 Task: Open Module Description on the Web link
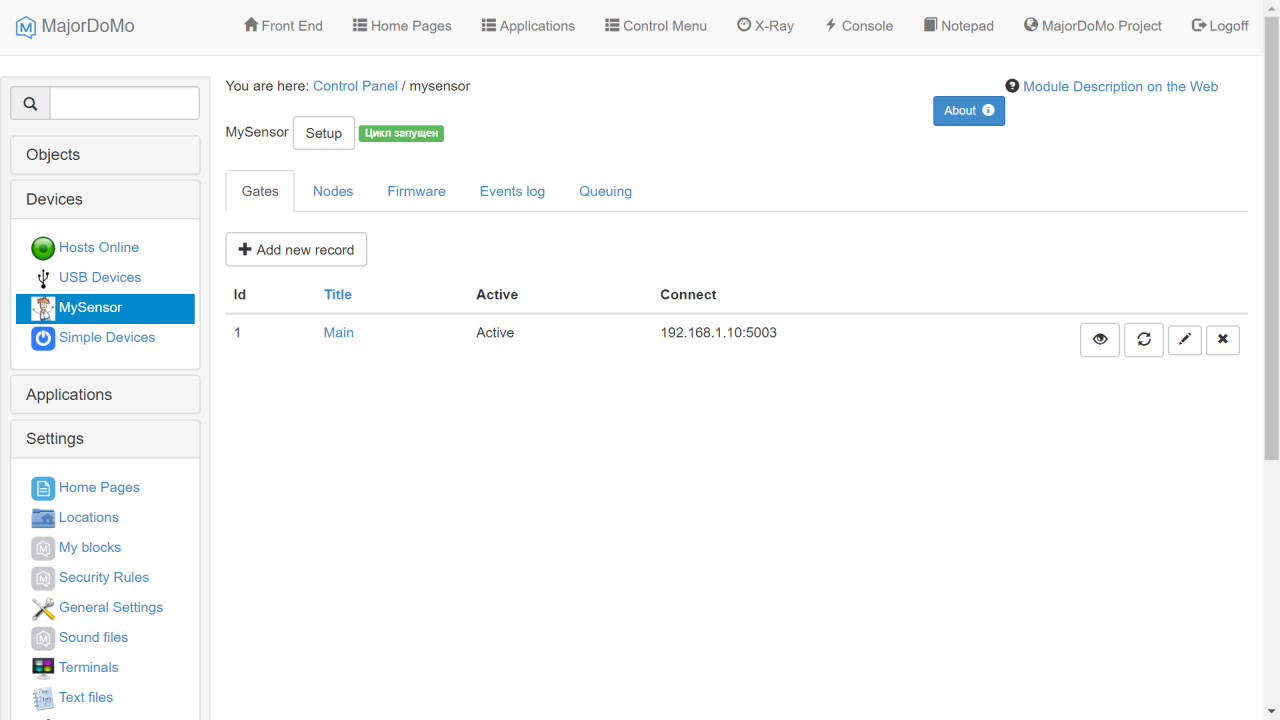point(1119,87)
